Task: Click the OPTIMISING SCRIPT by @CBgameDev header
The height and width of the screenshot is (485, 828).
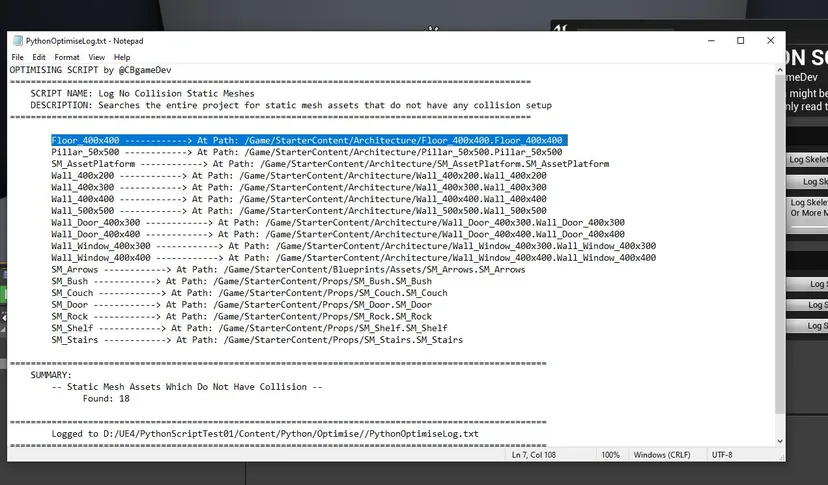Action: pos(90,70)
